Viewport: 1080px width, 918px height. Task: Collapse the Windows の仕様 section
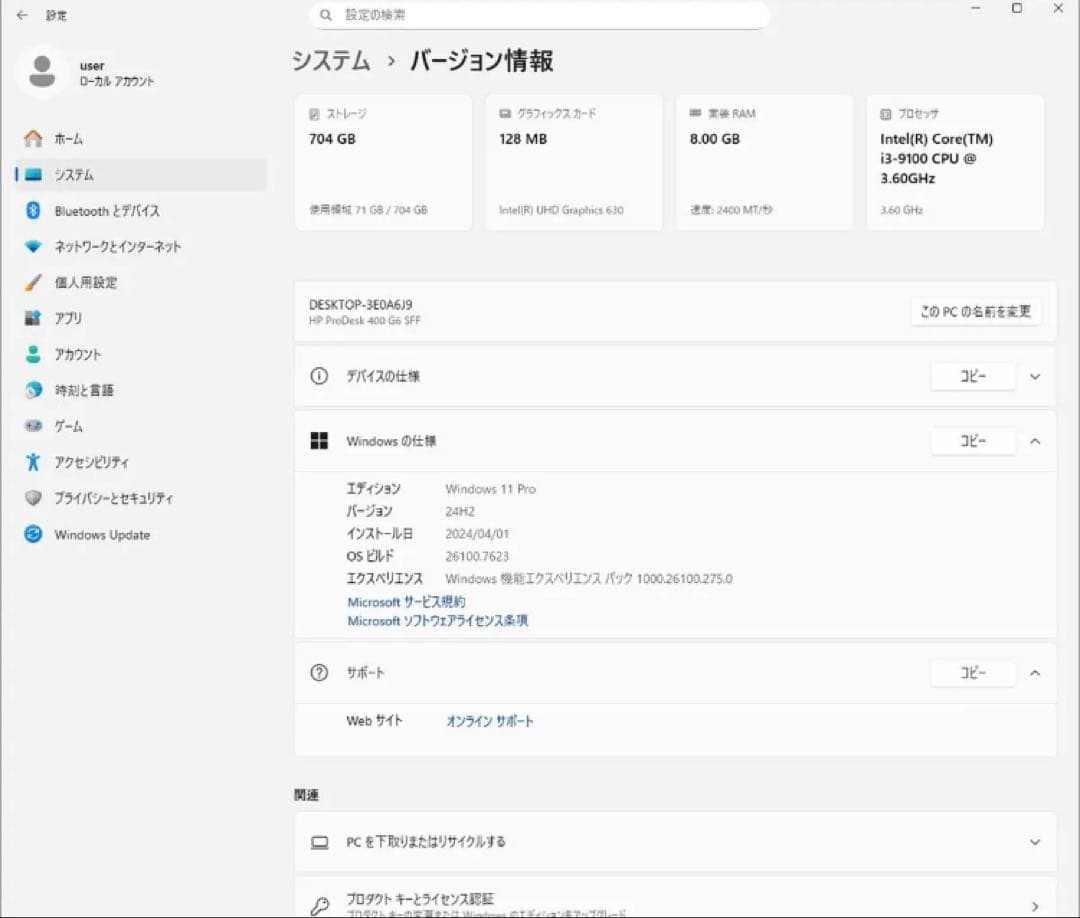click(1035, 441)
